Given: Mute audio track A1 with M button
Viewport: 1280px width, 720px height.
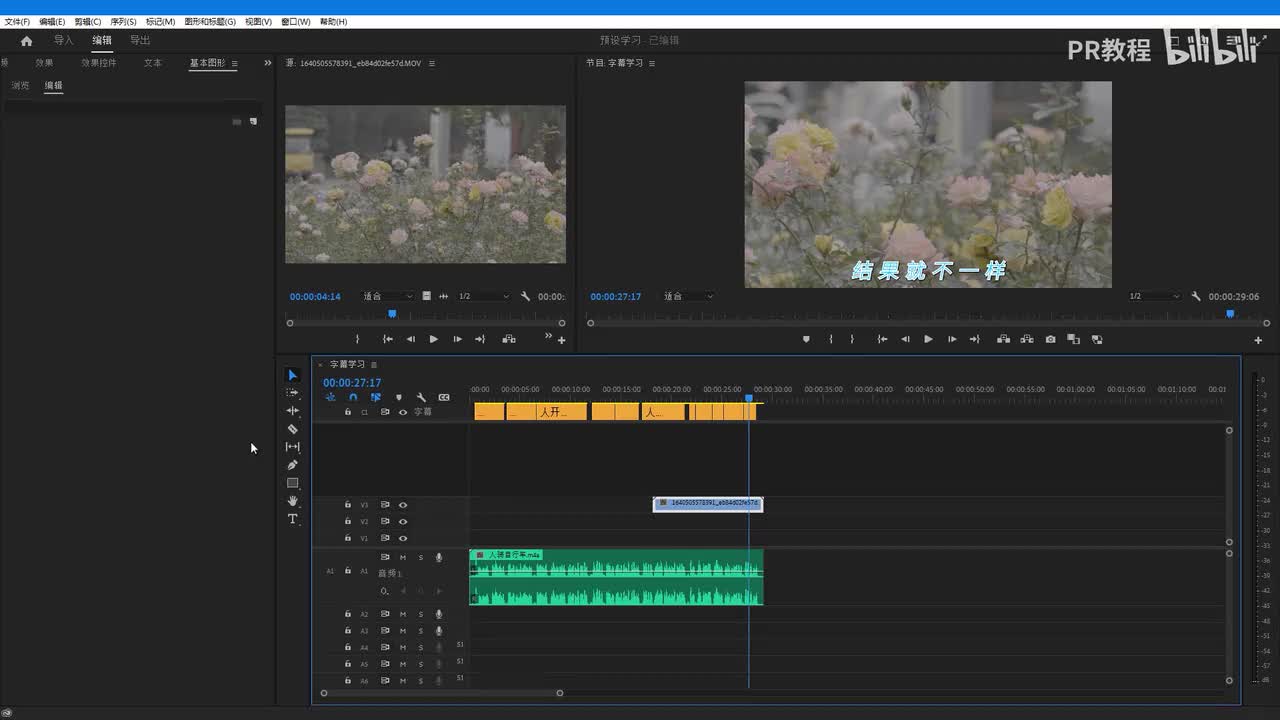Looking at the screenshot, I should (403, 557).
